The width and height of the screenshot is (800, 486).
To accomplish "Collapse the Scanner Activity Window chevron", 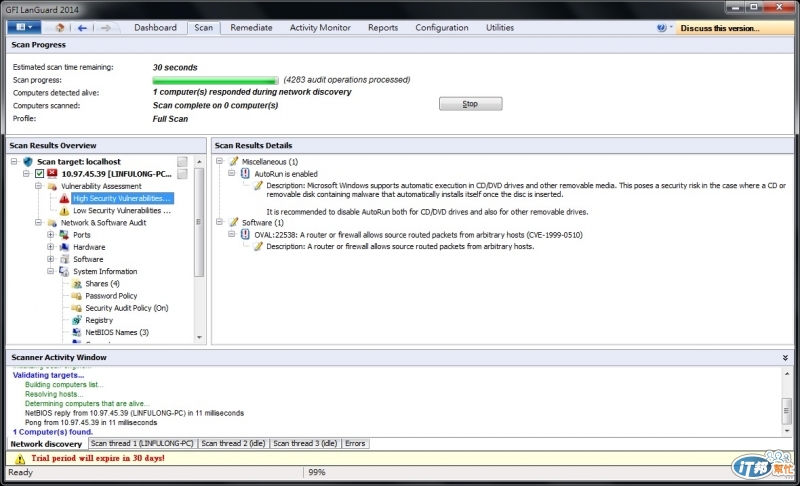I will point(785,358).
